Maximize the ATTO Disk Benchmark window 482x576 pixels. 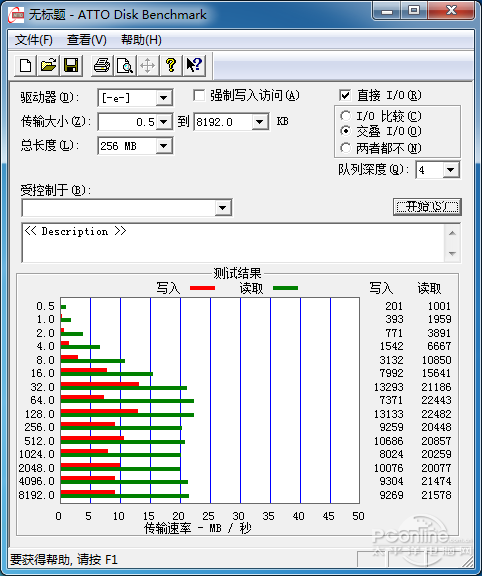tap(414, 10)
